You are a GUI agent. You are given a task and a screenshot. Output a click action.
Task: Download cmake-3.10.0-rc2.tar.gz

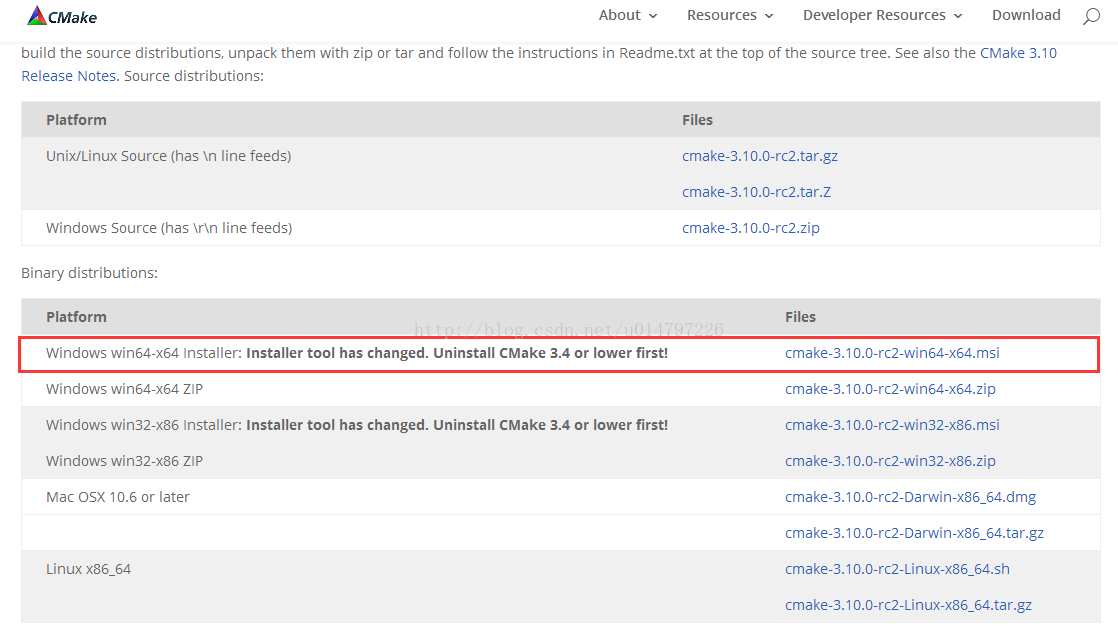point(759,155)
